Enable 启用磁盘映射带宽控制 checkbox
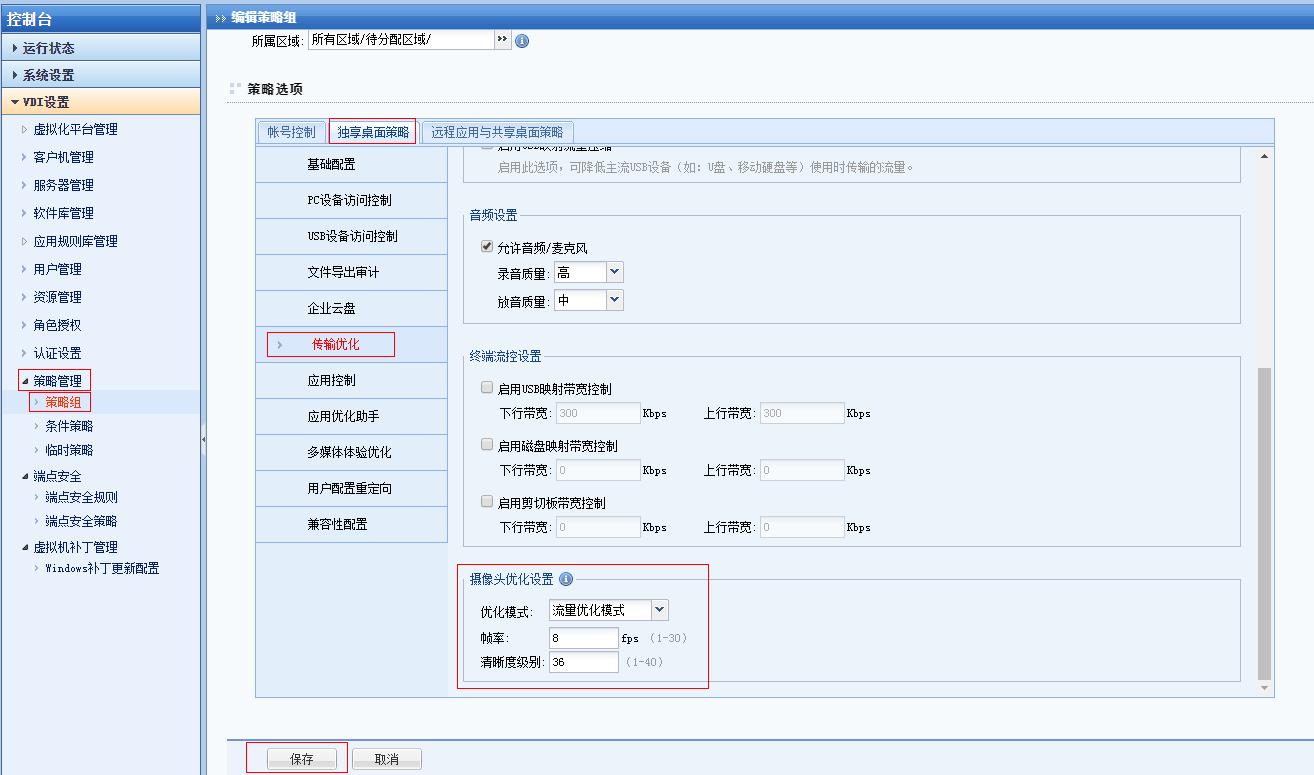Screen dimensions: 1314x775 (x=487, y=445)
